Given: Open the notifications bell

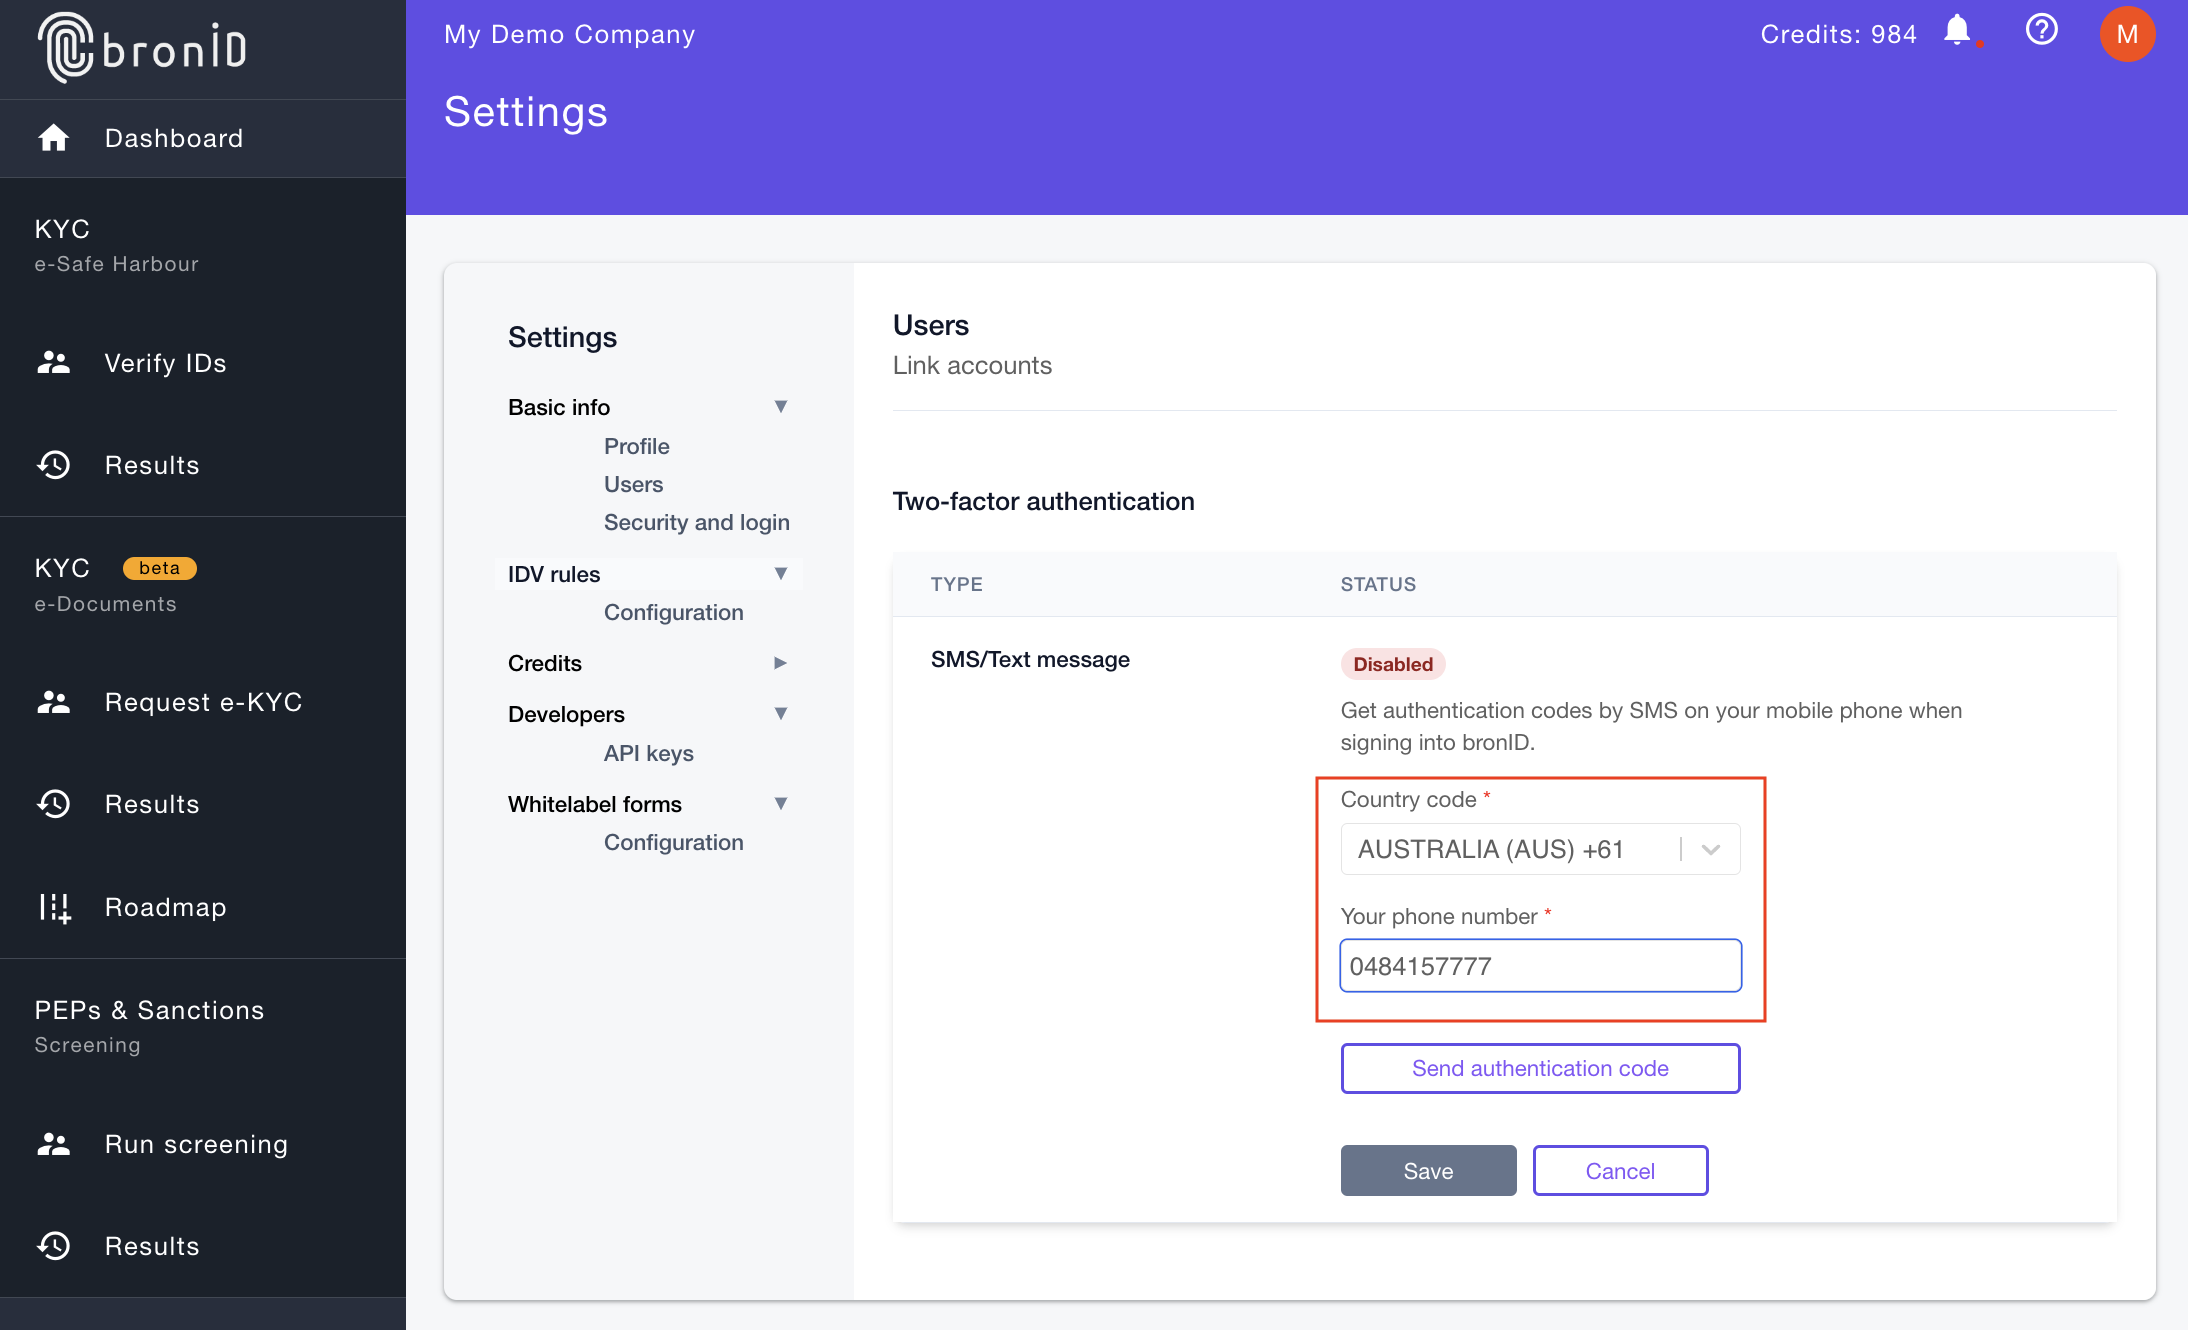Looking at the screenshot, I should (x=1957, y=32).
